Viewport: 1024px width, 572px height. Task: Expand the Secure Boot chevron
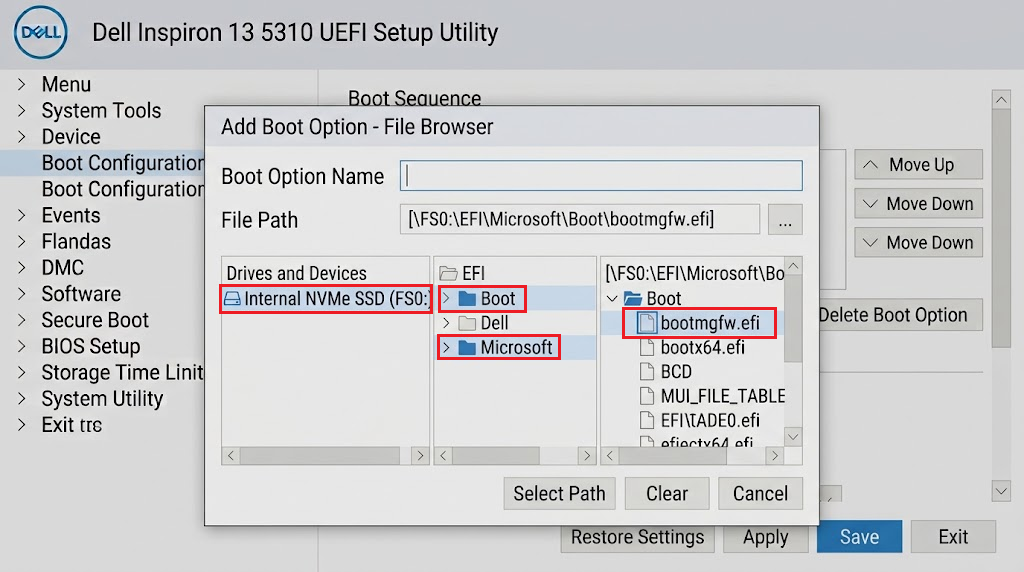22,320
